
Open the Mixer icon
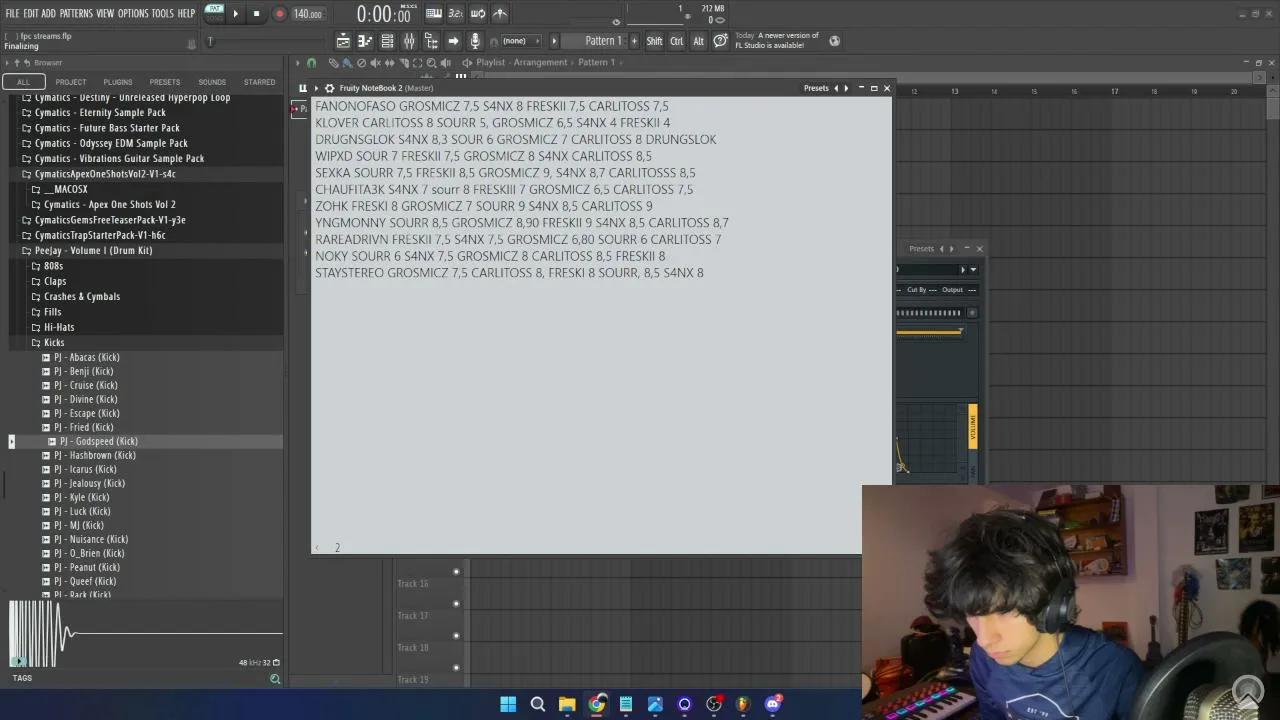click(x=409, y=41)
